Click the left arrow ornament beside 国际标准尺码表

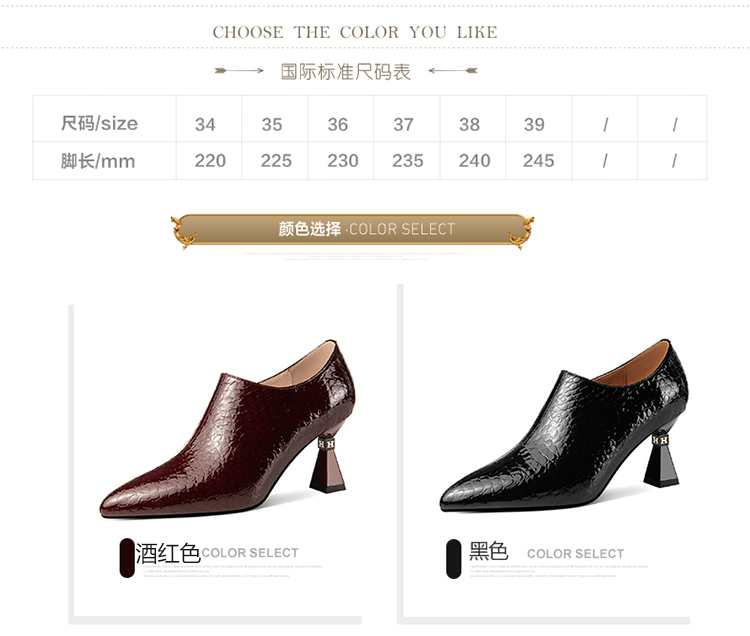(x=239, y=71)
